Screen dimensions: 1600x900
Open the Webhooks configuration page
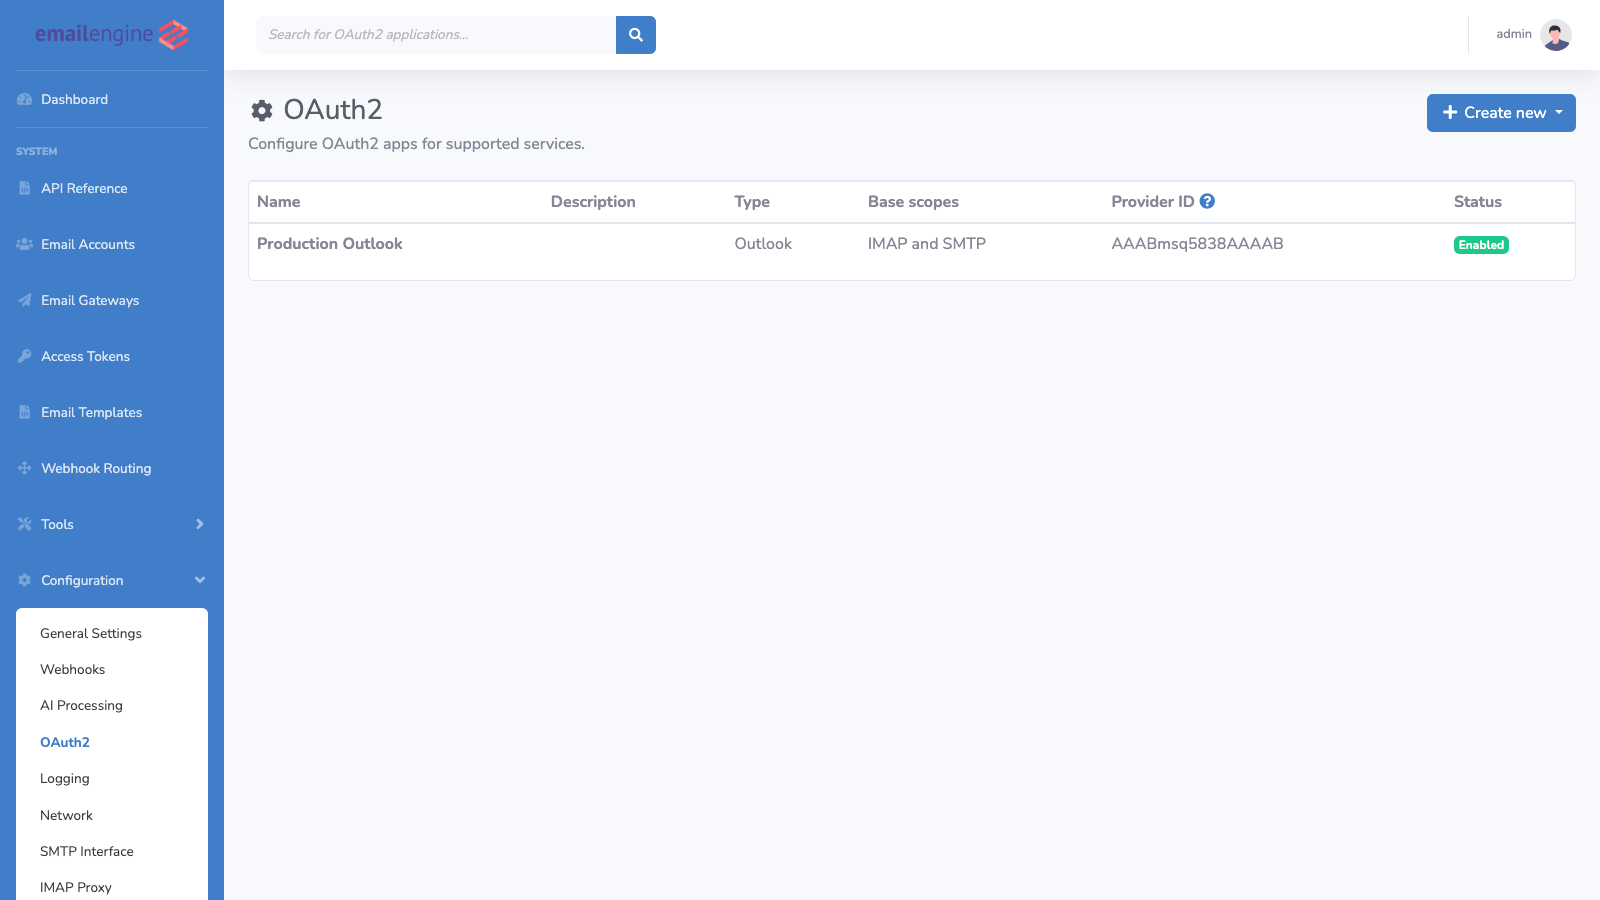click(x=72, y=669)
